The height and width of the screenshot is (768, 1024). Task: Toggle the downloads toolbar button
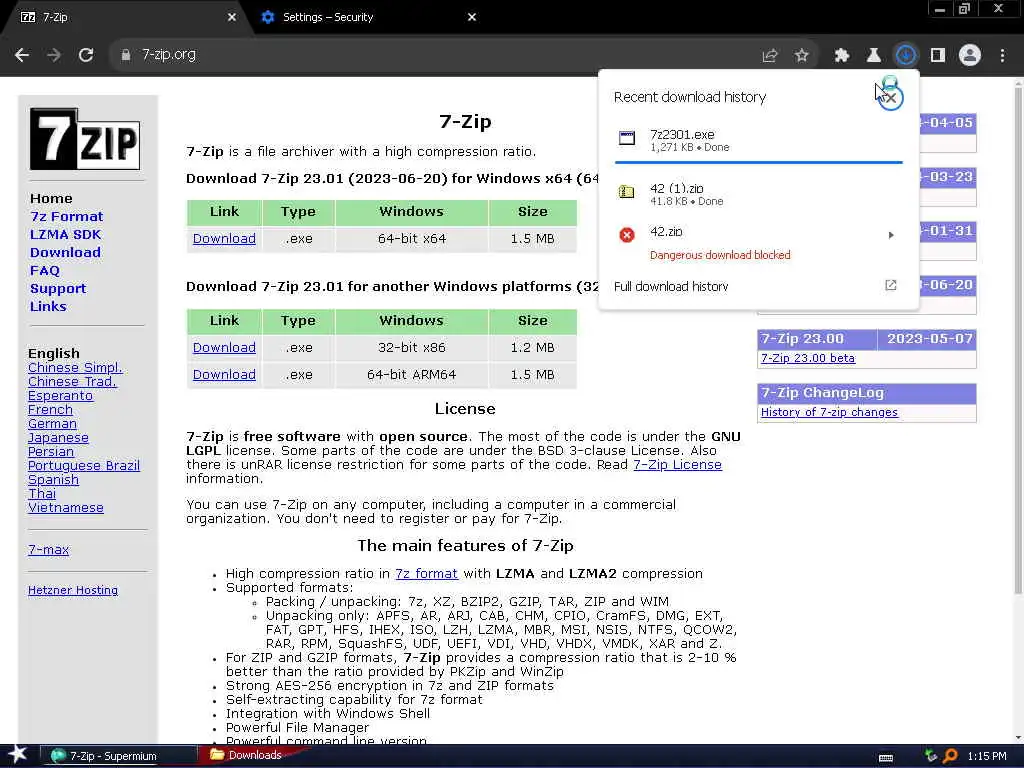point(906,56)
